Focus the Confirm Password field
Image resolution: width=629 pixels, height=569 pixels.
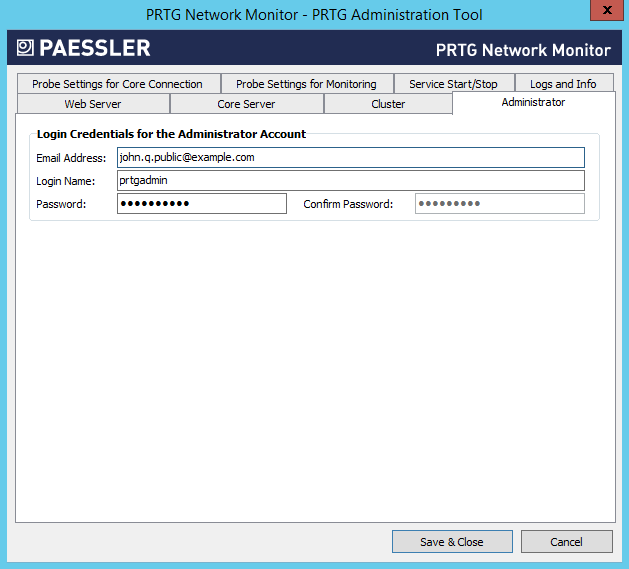point(499,204)
